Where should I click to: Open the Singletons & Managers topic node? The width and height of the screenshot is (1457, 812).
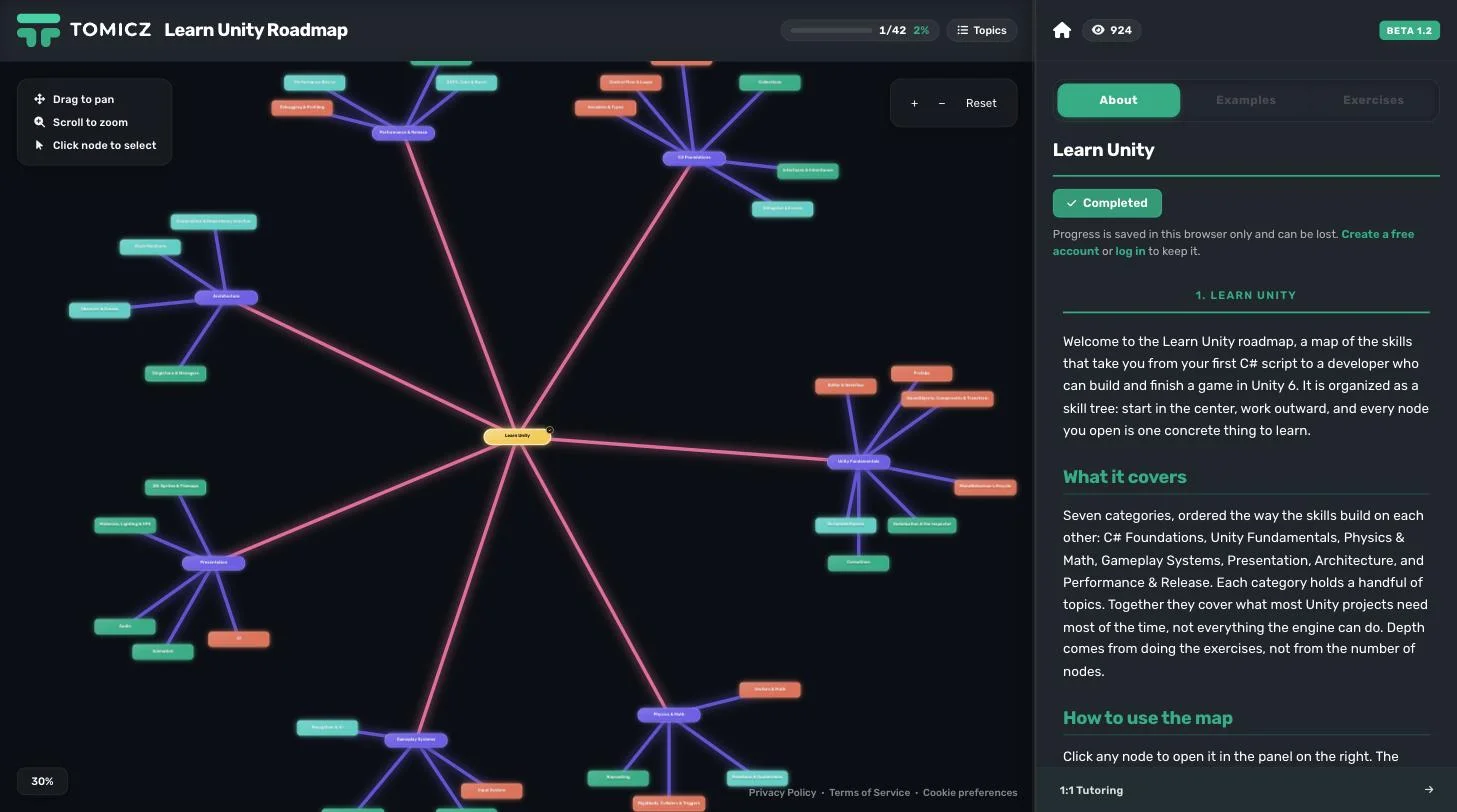[x=175, y=373]
